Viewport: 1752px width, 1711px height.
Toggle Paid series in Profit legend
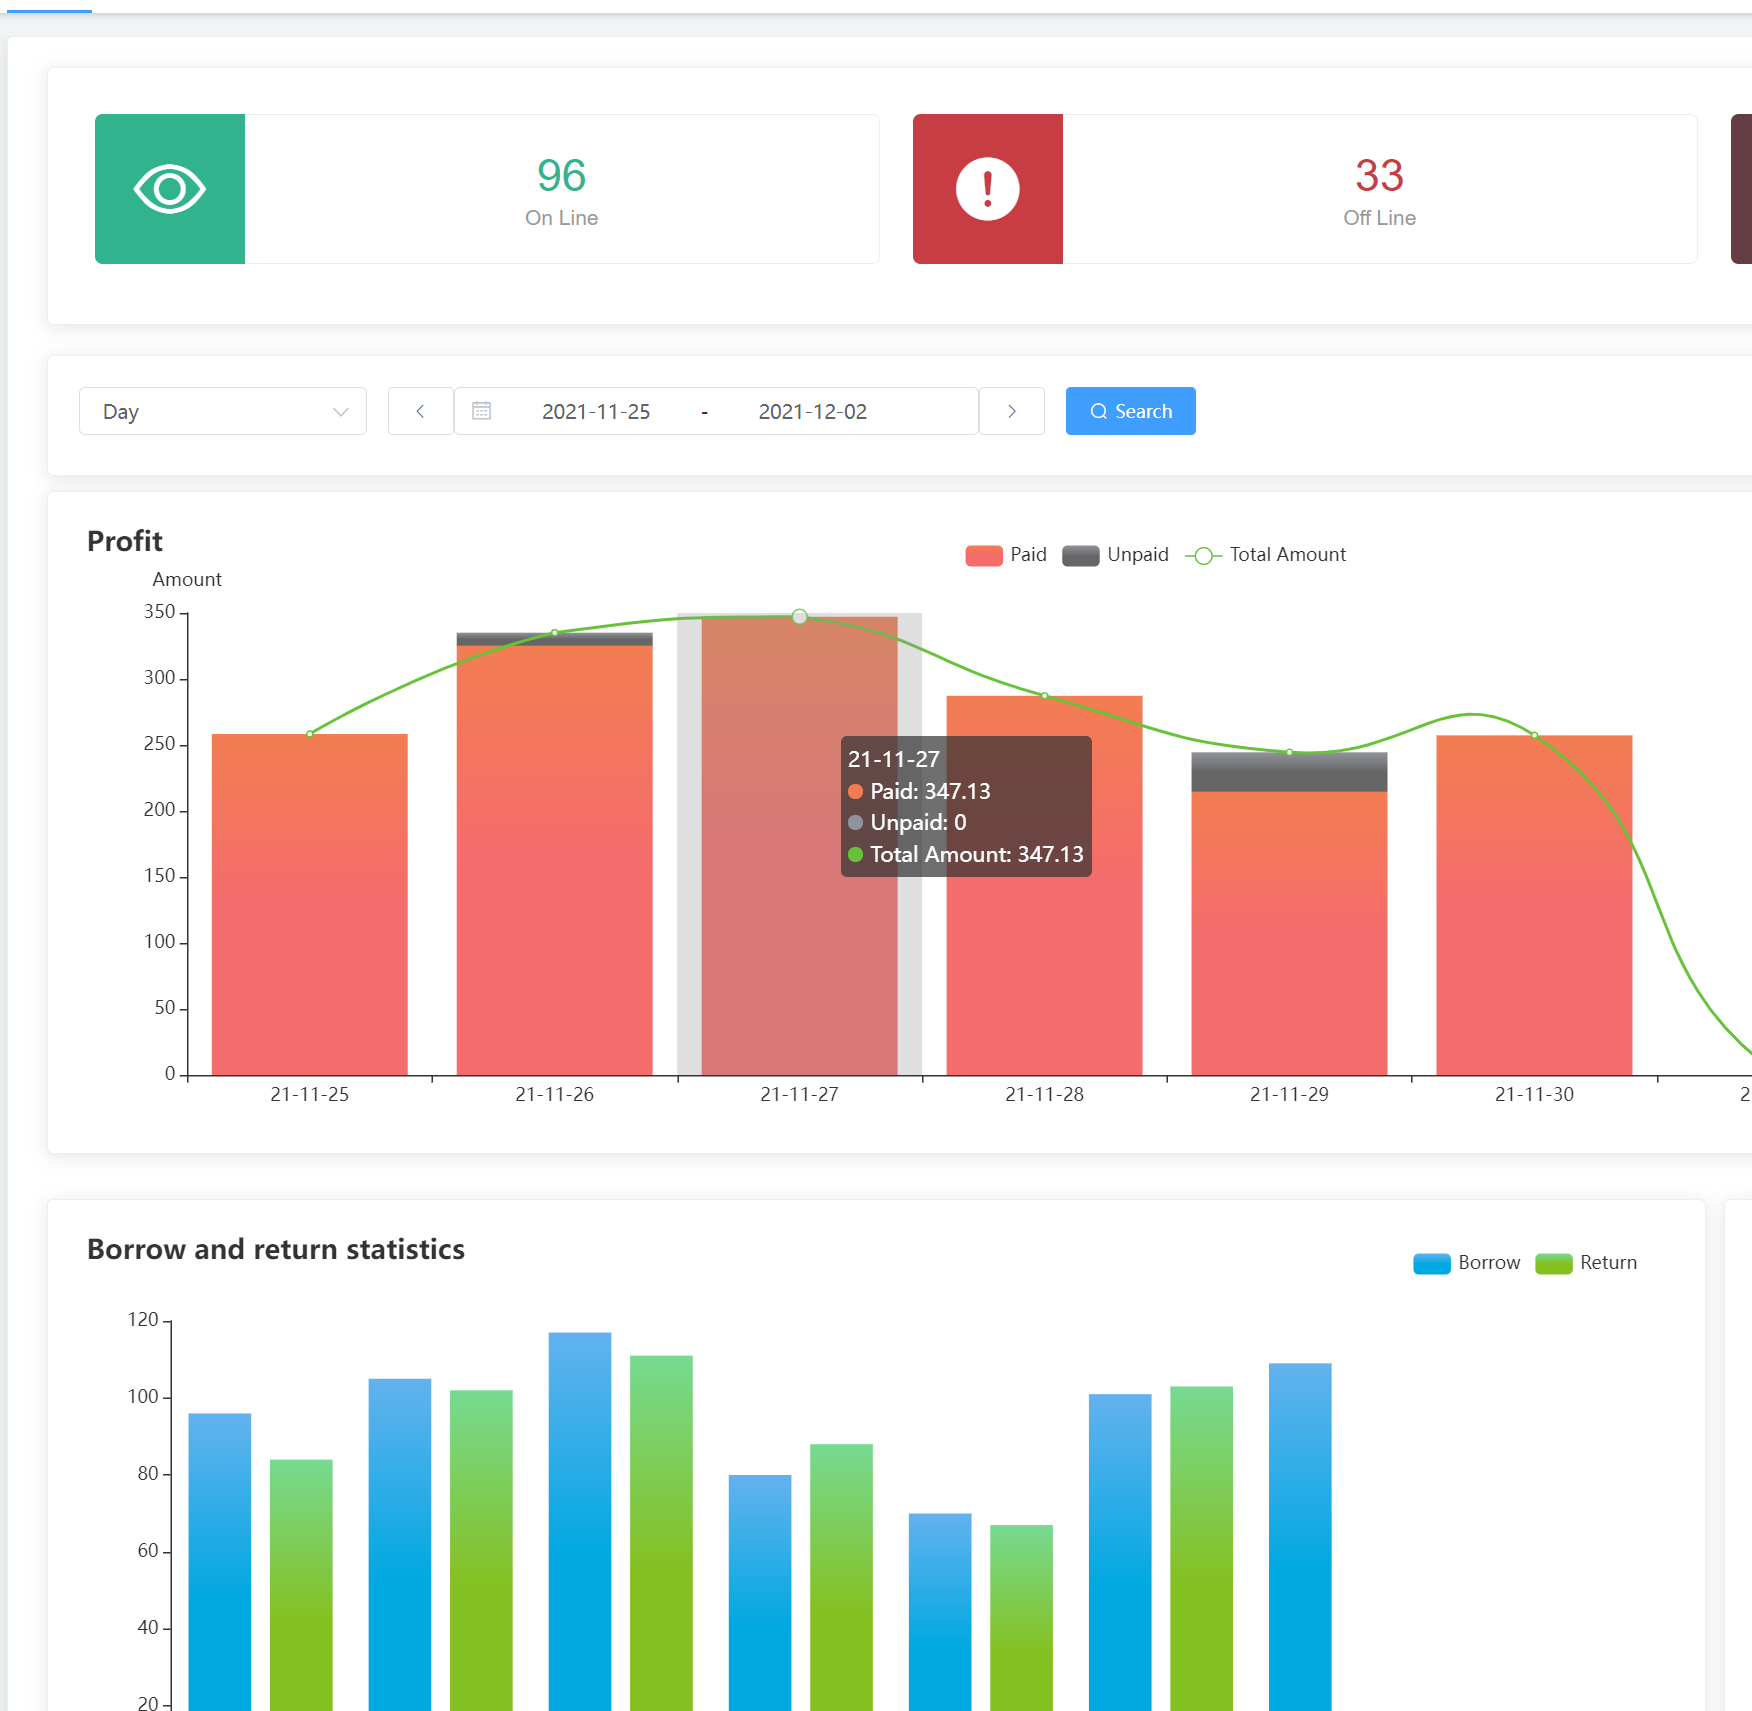pos(1006,555)
